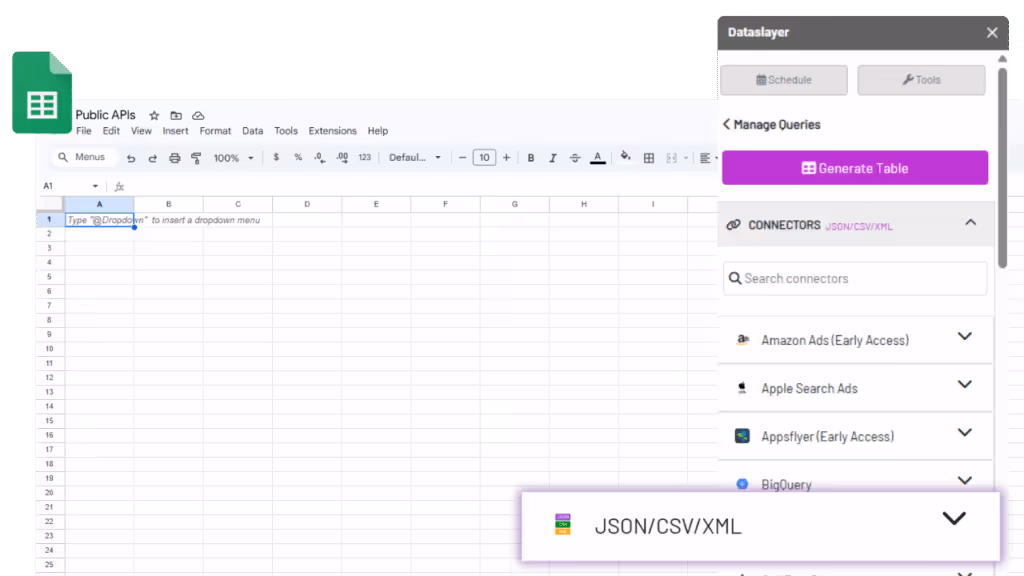Toggle bold formatting
The height and width of the screenshot is (576, 1024).
coord(530,157)
